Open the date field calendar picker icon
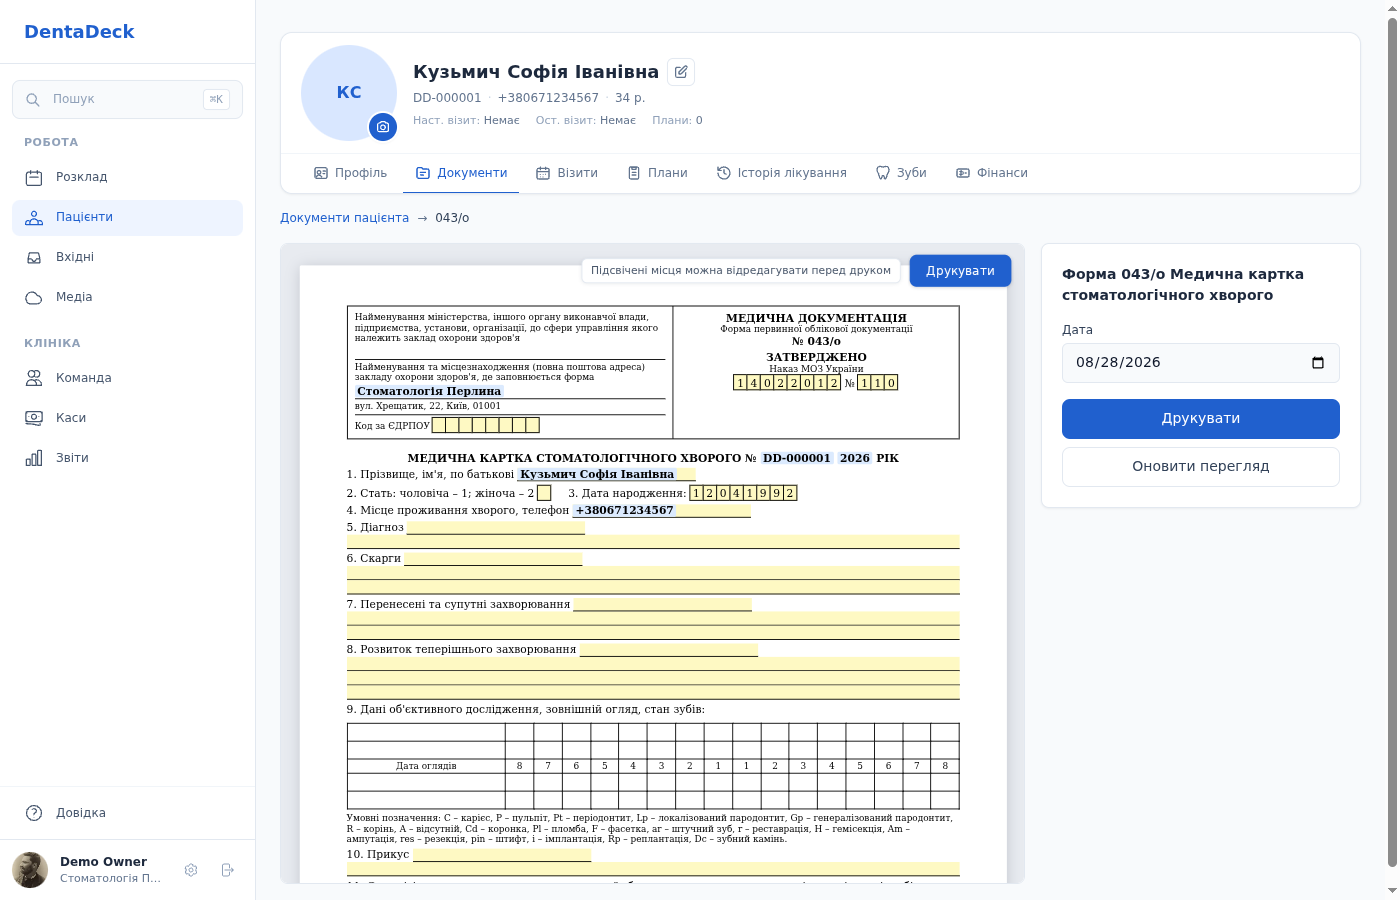The image size is (1400, 900). (x=1318, y=363)
